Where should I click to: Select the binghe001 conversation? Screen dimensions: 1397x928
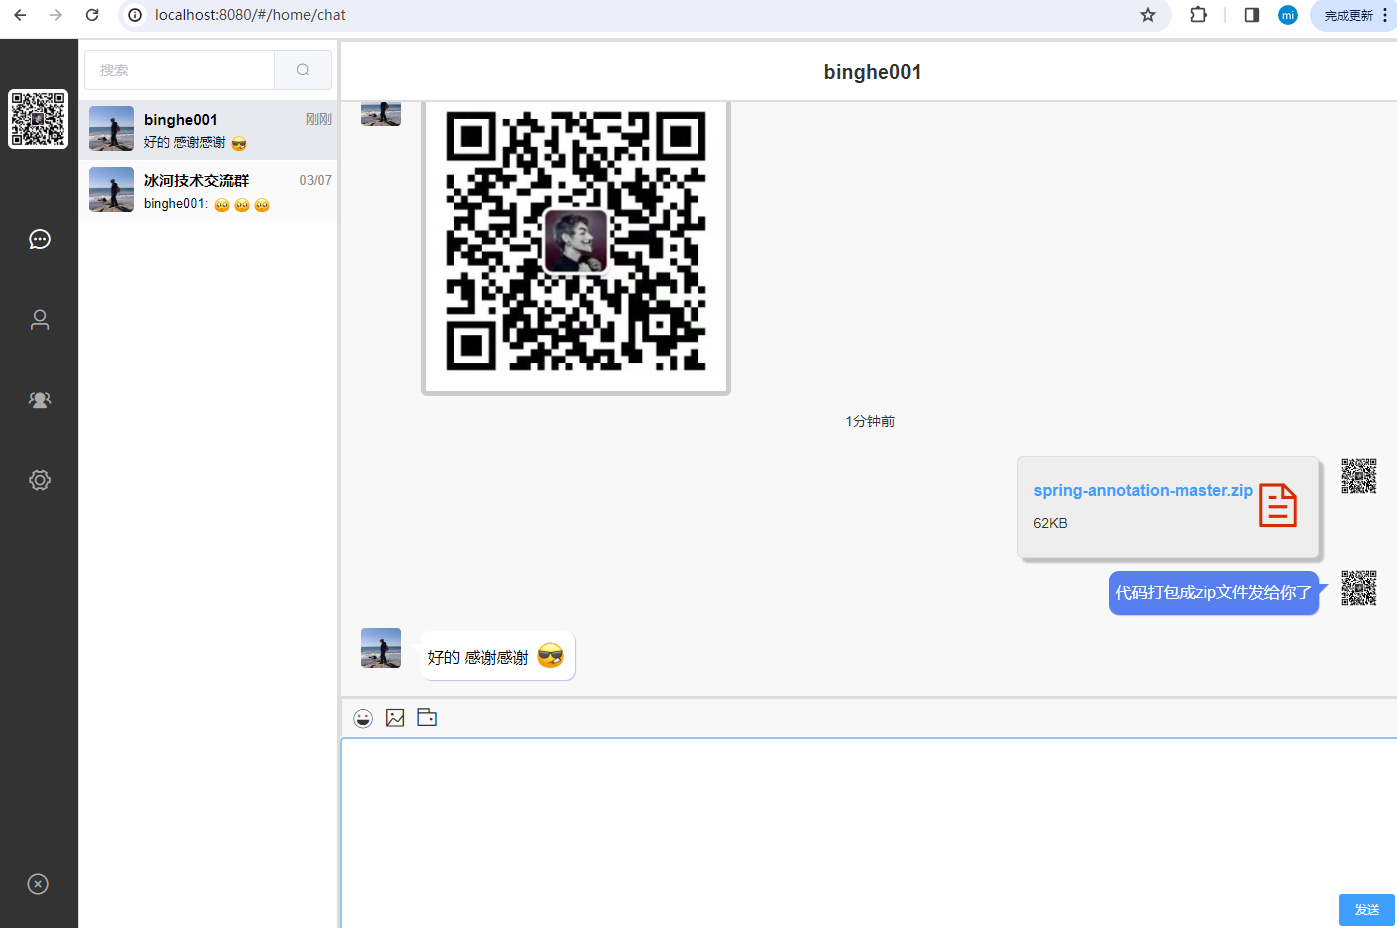click(x=208, y=130)
